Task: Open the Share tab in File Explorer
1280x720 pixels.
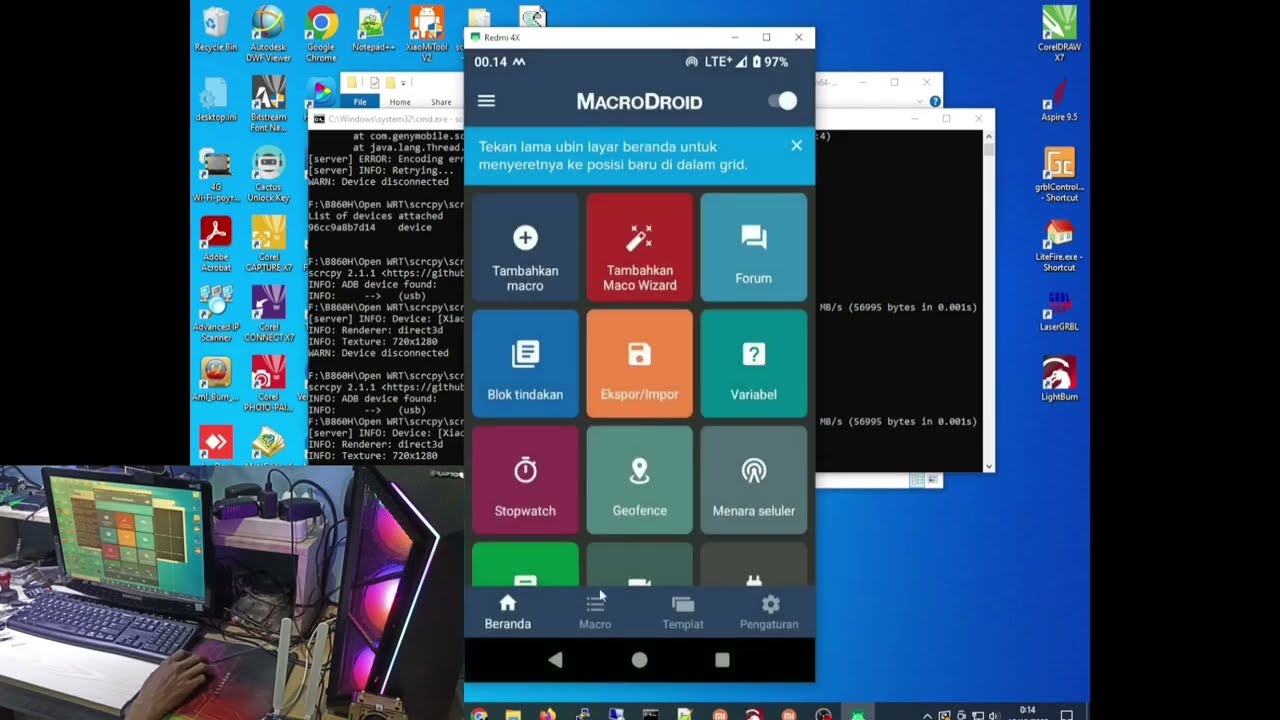Action: 441,102
